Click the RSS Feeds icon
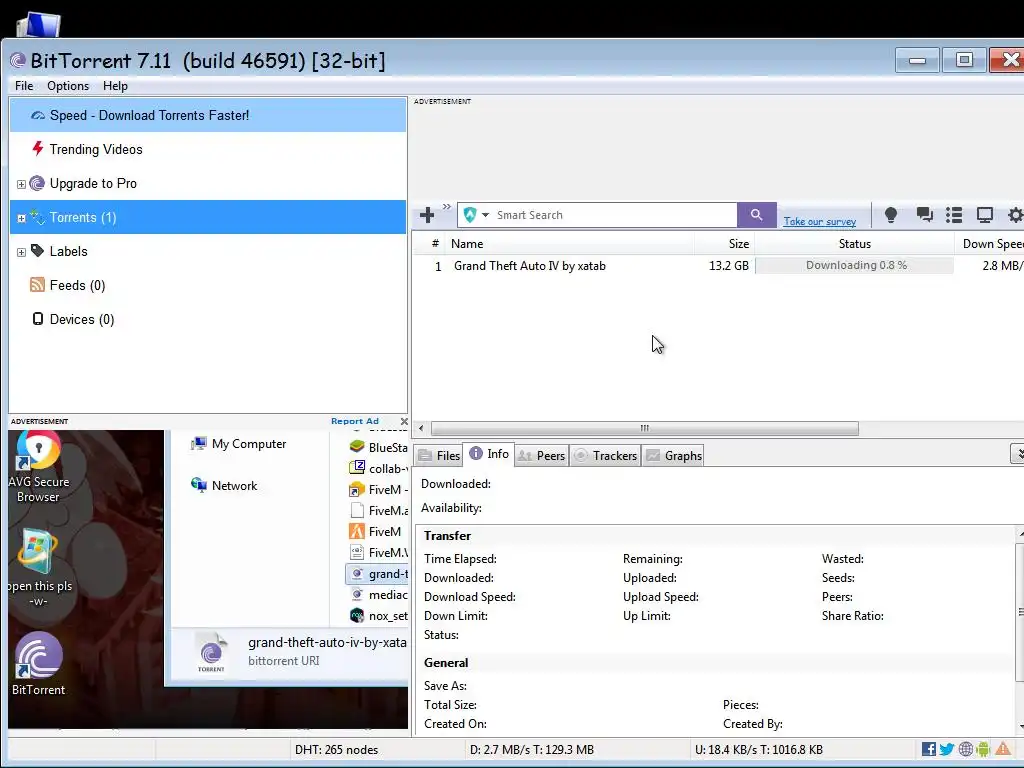 click(37, 285)
